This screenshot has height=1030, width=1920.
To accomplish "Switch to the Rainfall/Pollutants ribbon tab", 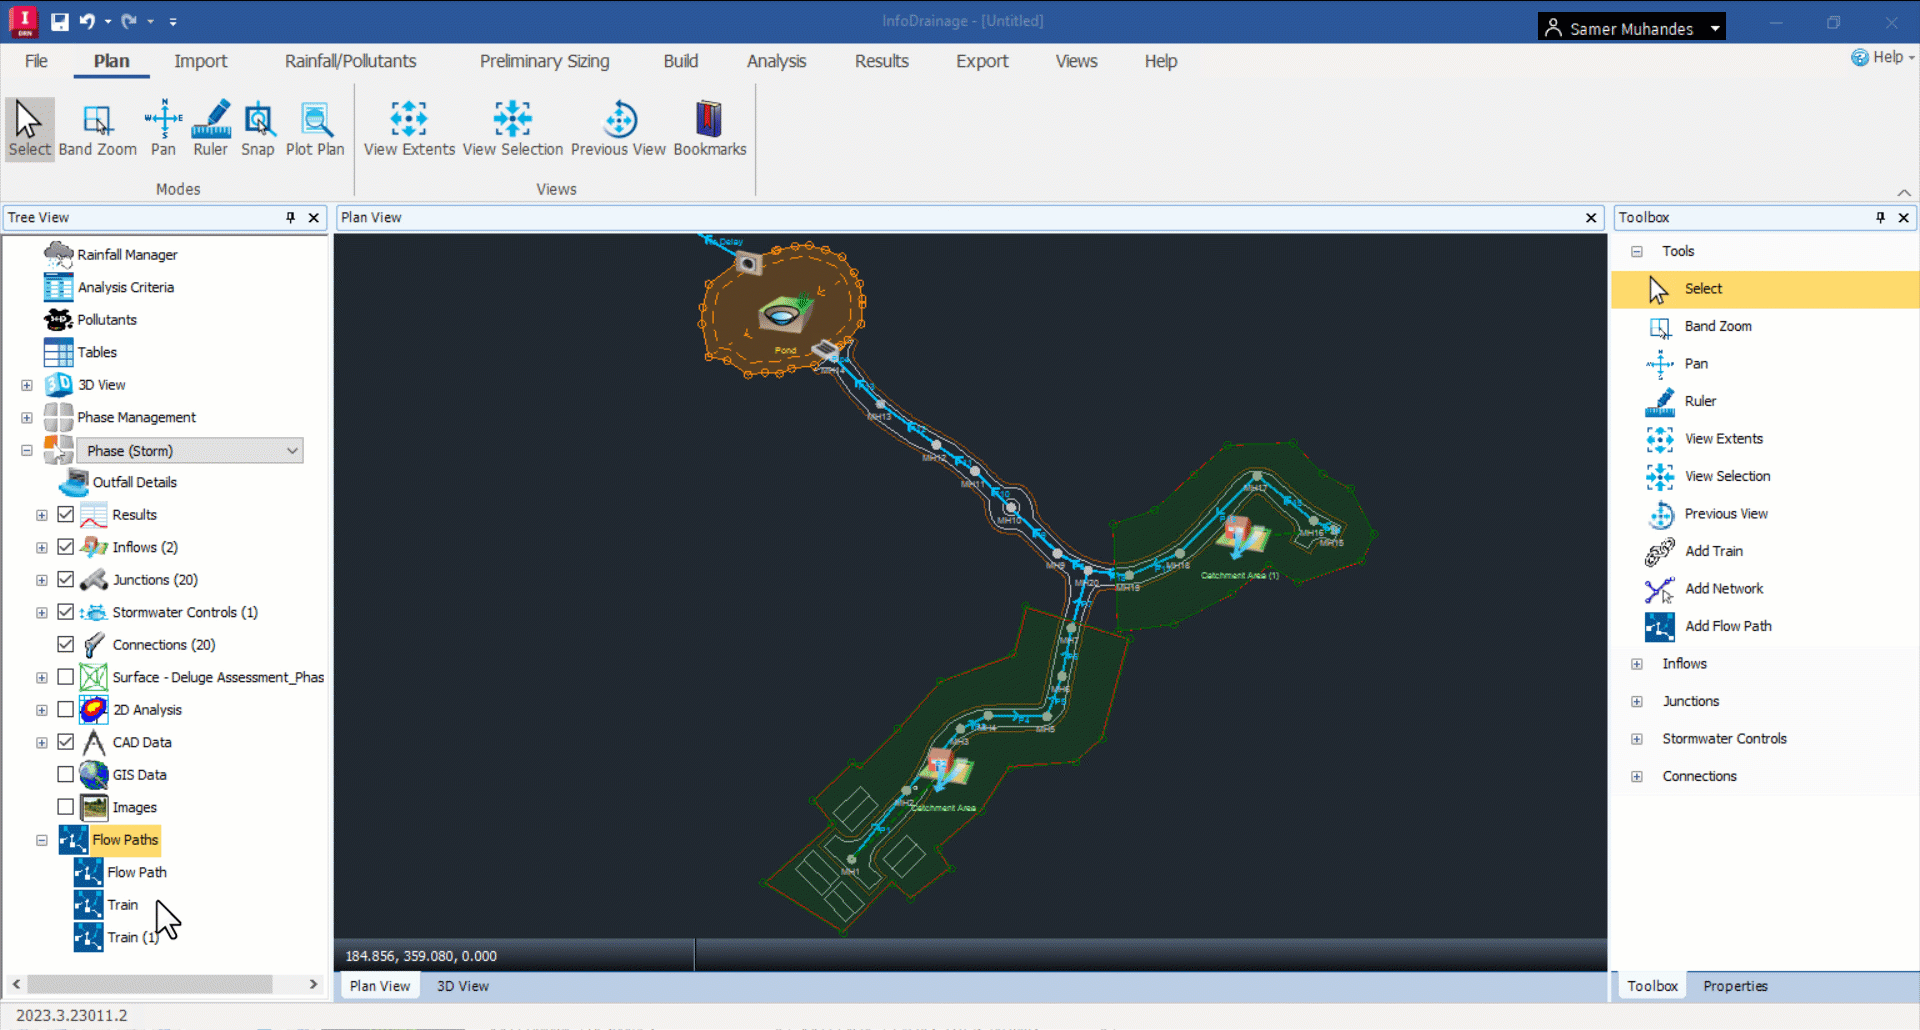I will click(350, 61).
